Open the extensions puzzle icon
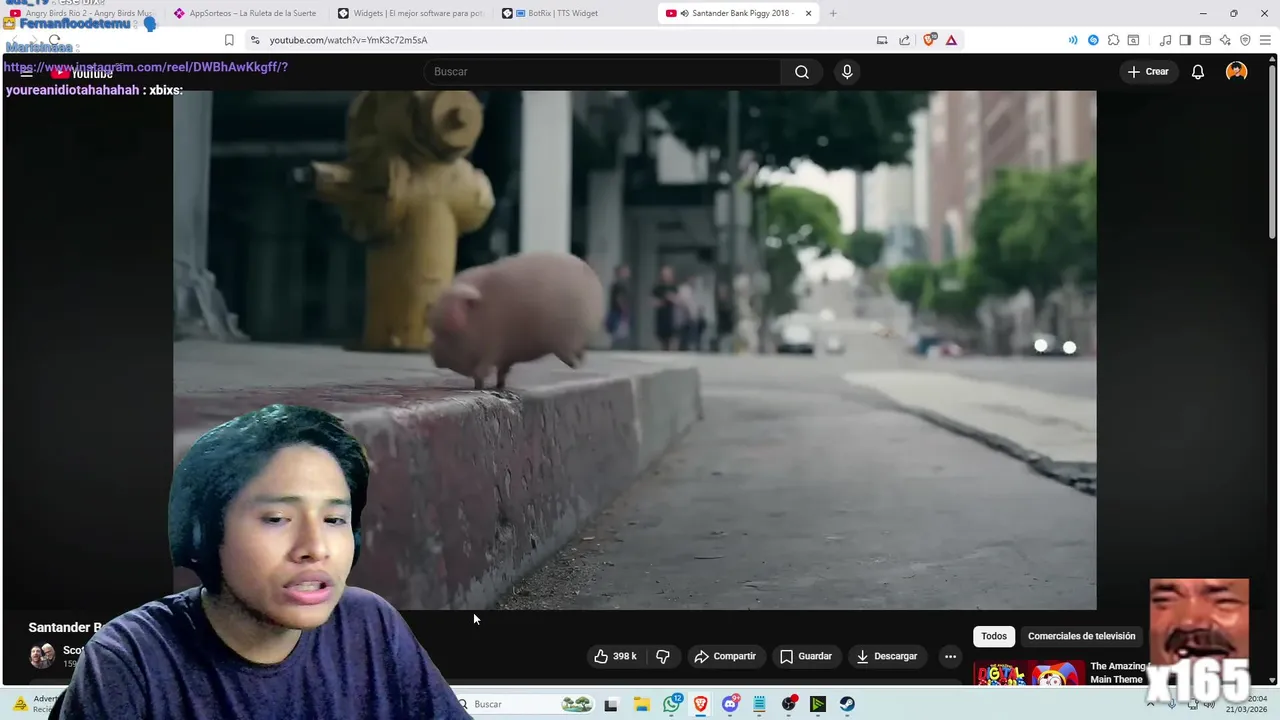 coord(1113,40)
